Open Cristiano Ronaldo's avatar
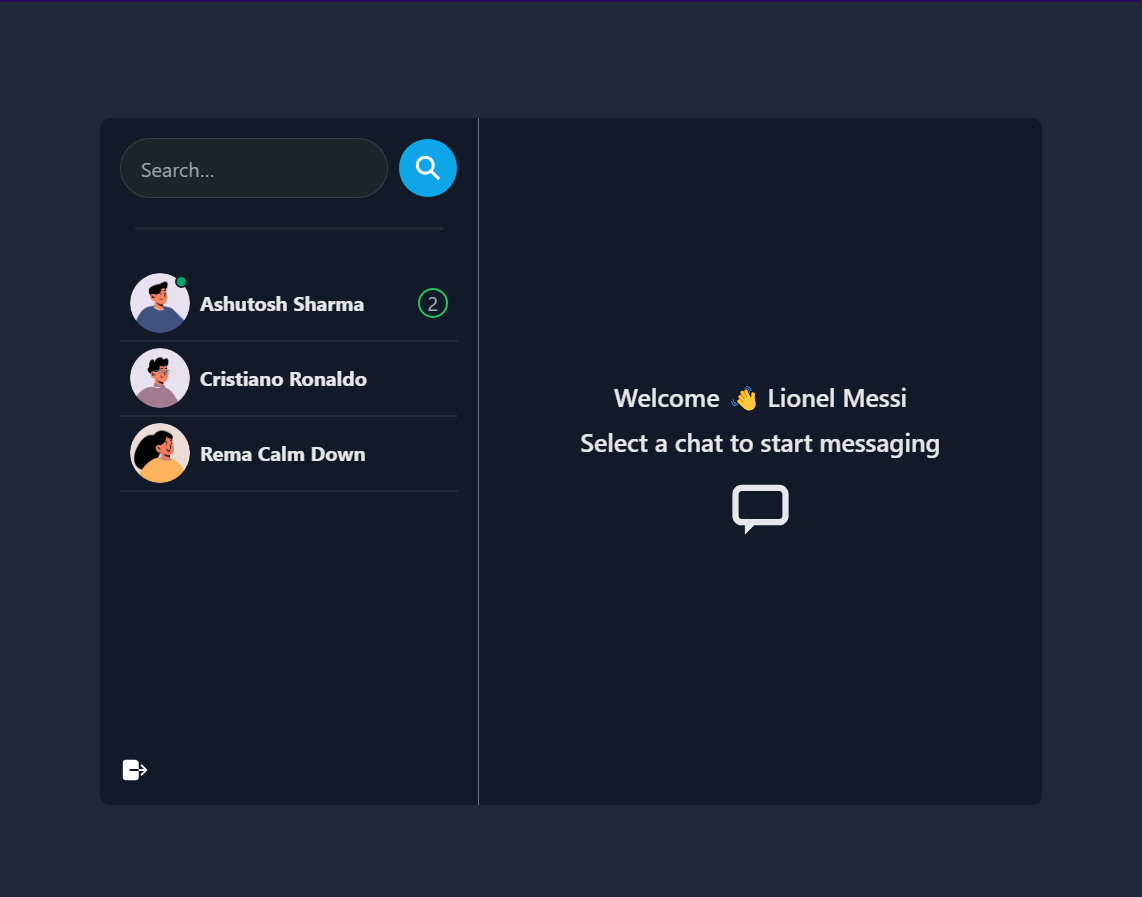1142x897 pixels. (160, 378)
